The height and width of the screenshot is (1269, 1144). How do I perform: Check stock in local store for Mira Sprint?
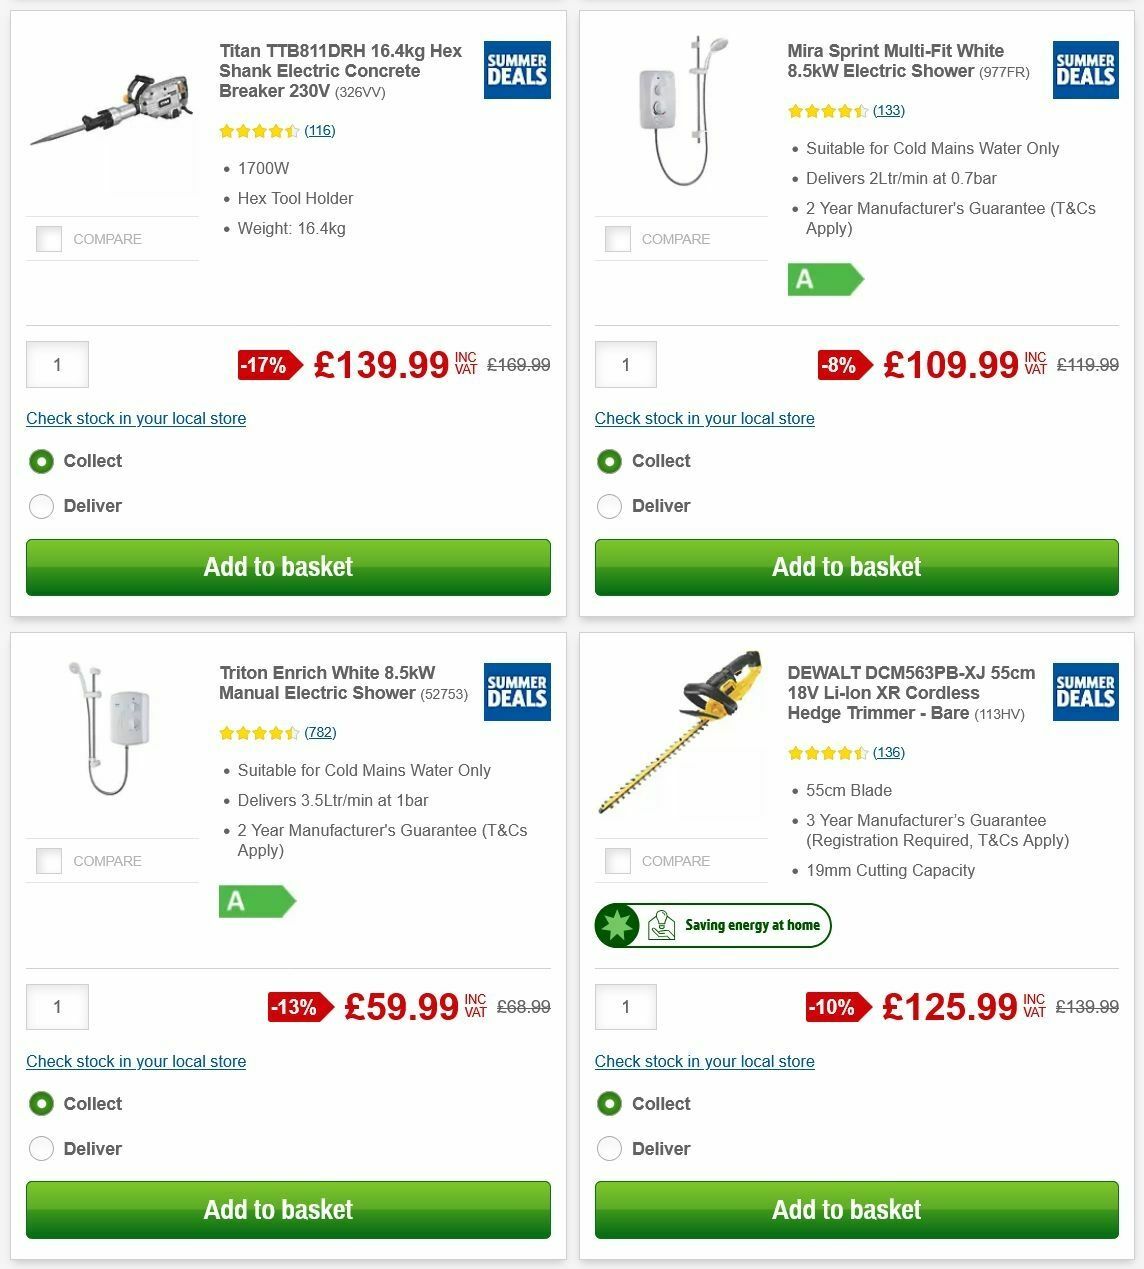(x=704, y=418)
